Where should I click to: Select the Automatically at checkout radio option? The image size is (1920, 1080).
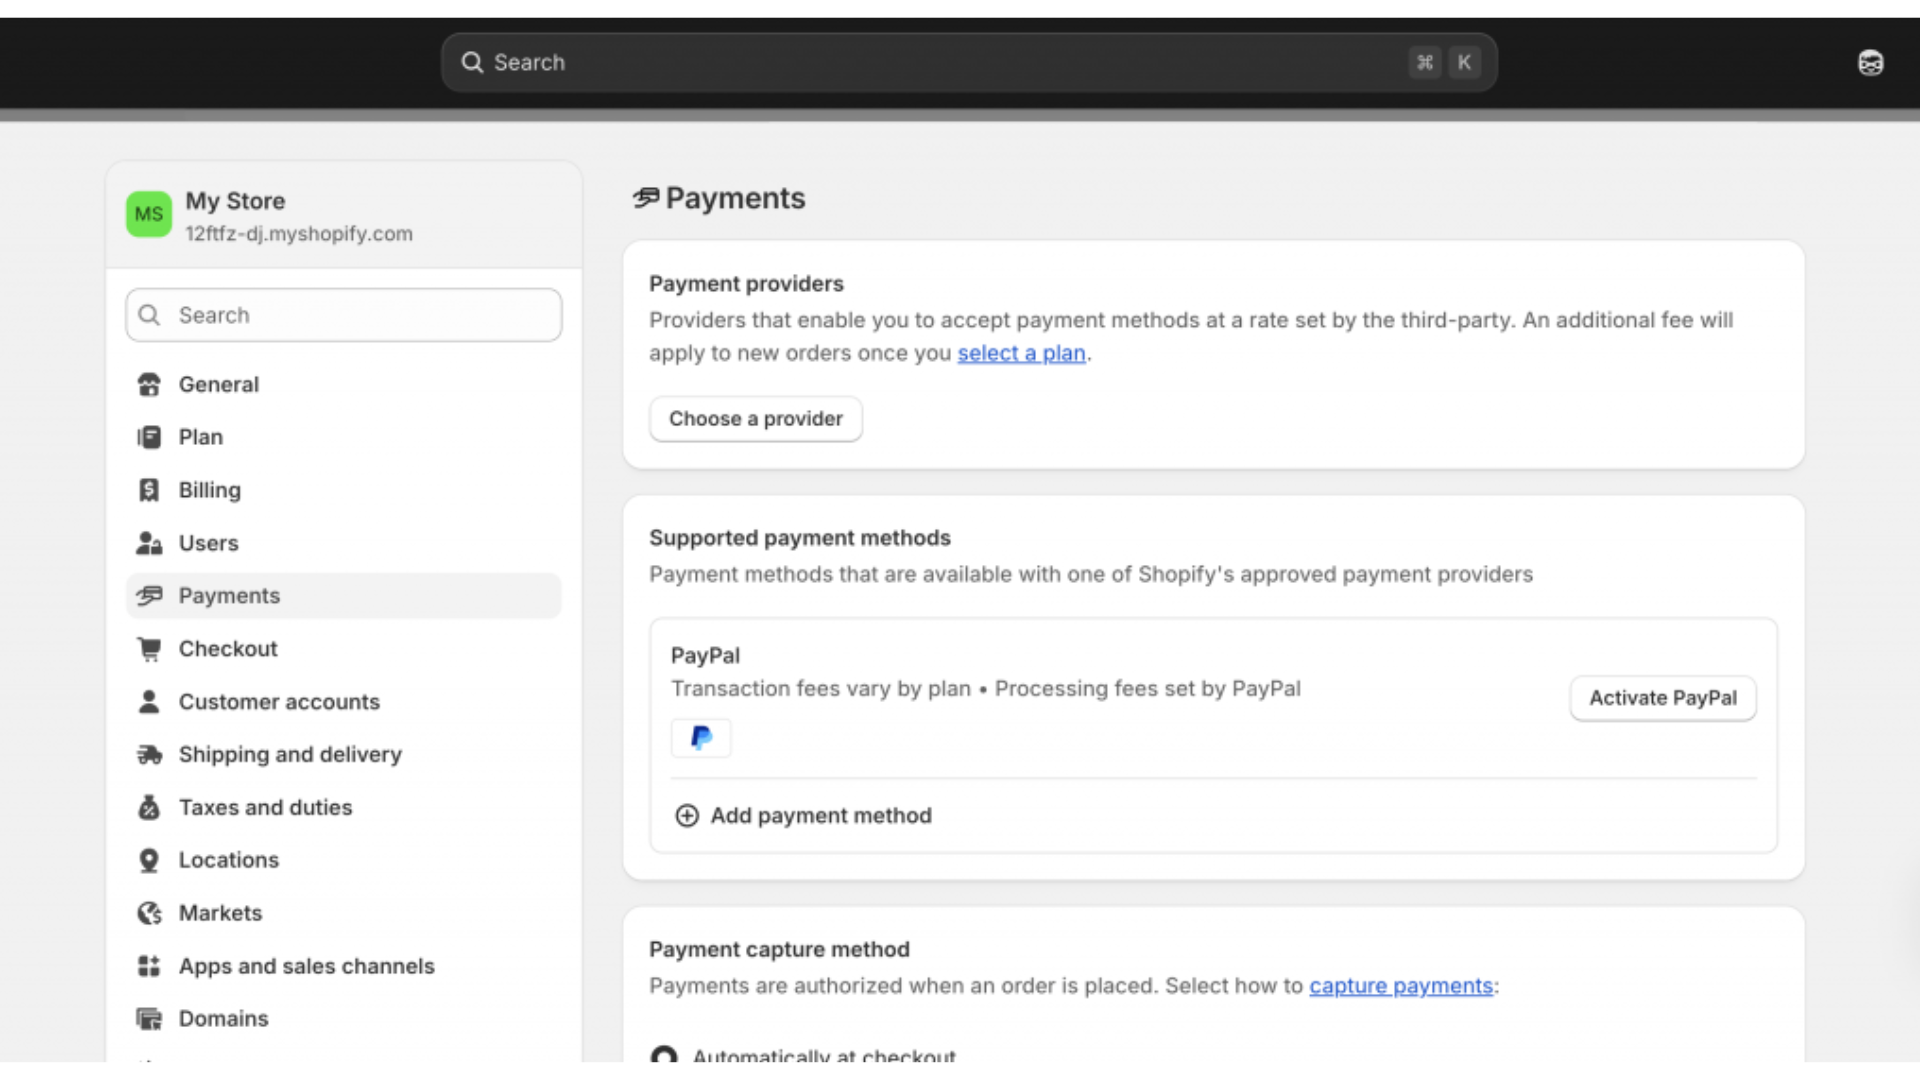664,1054
